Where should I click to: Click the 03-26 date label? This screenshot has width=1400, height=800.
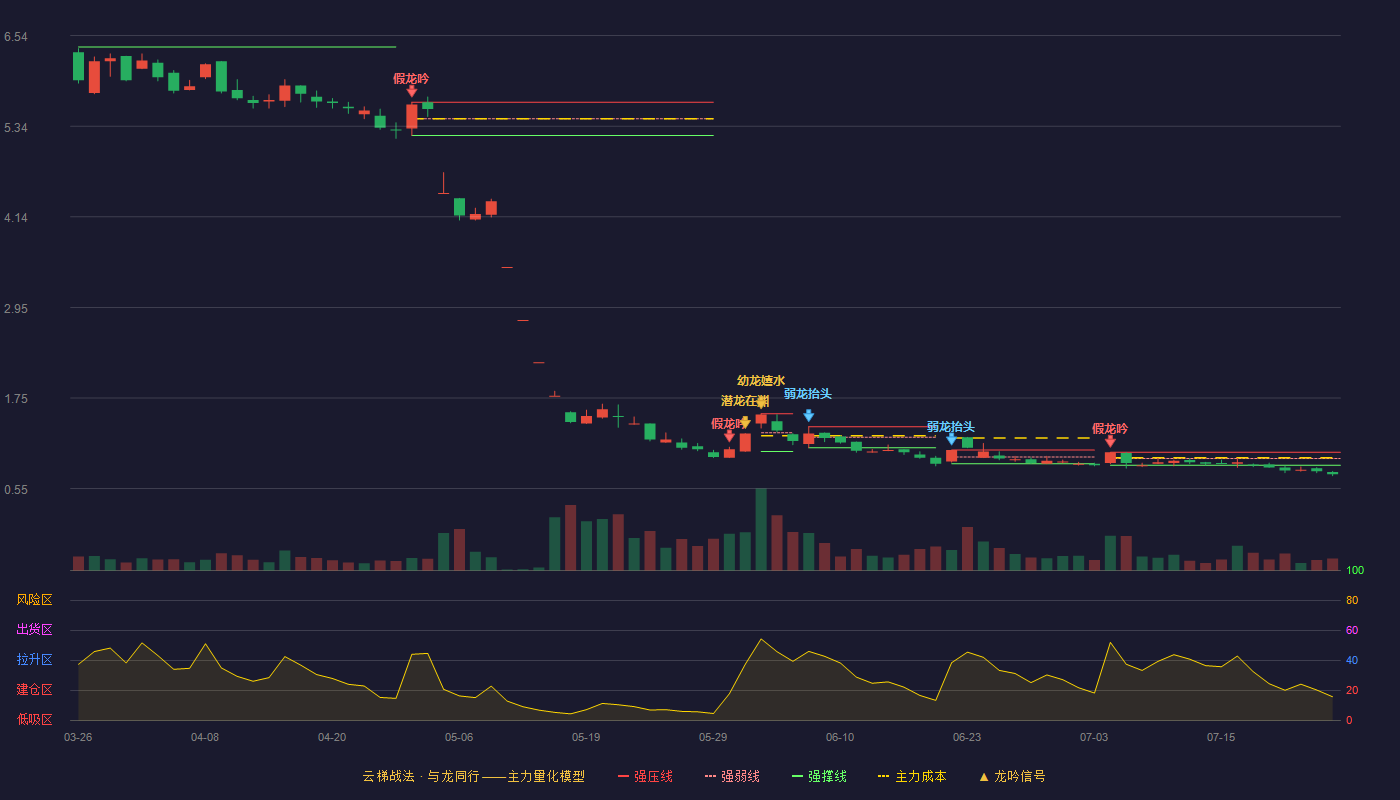coord(78,737)
